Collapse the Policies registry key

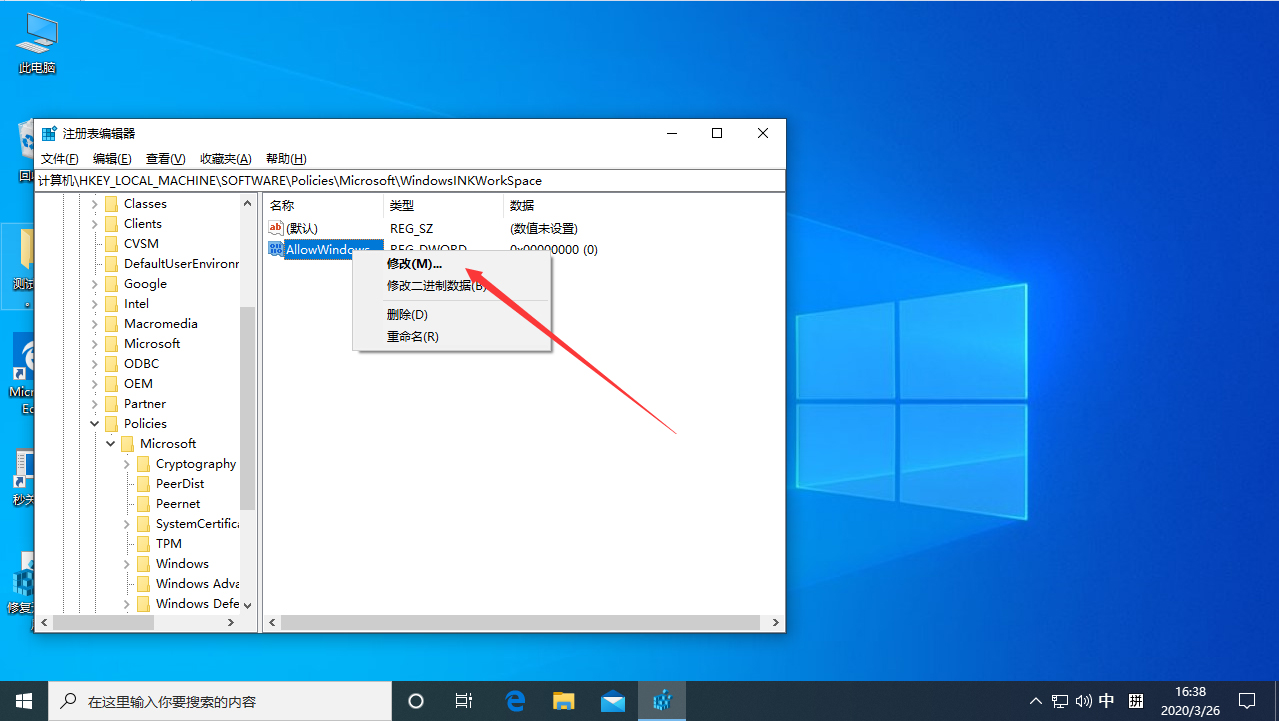94,423
